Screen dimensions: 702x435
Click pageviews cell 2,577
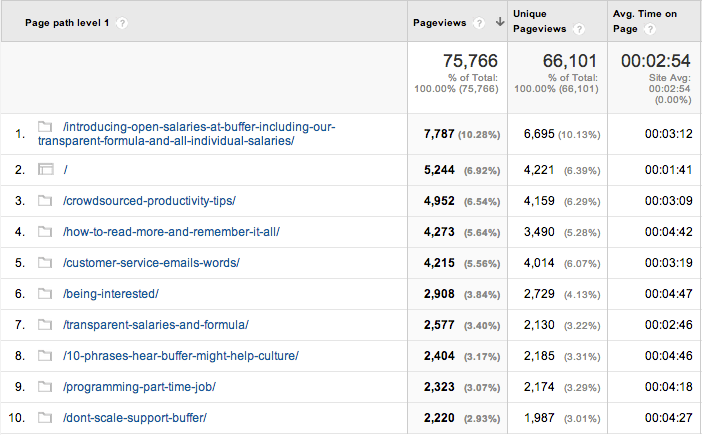(439, 325)
